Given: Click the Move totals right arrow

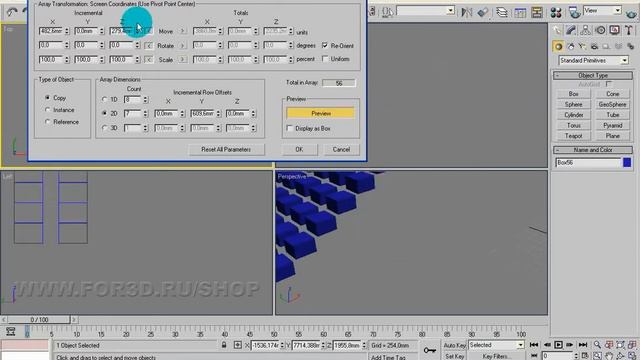Looking at the screenshot, I should 182,31.
